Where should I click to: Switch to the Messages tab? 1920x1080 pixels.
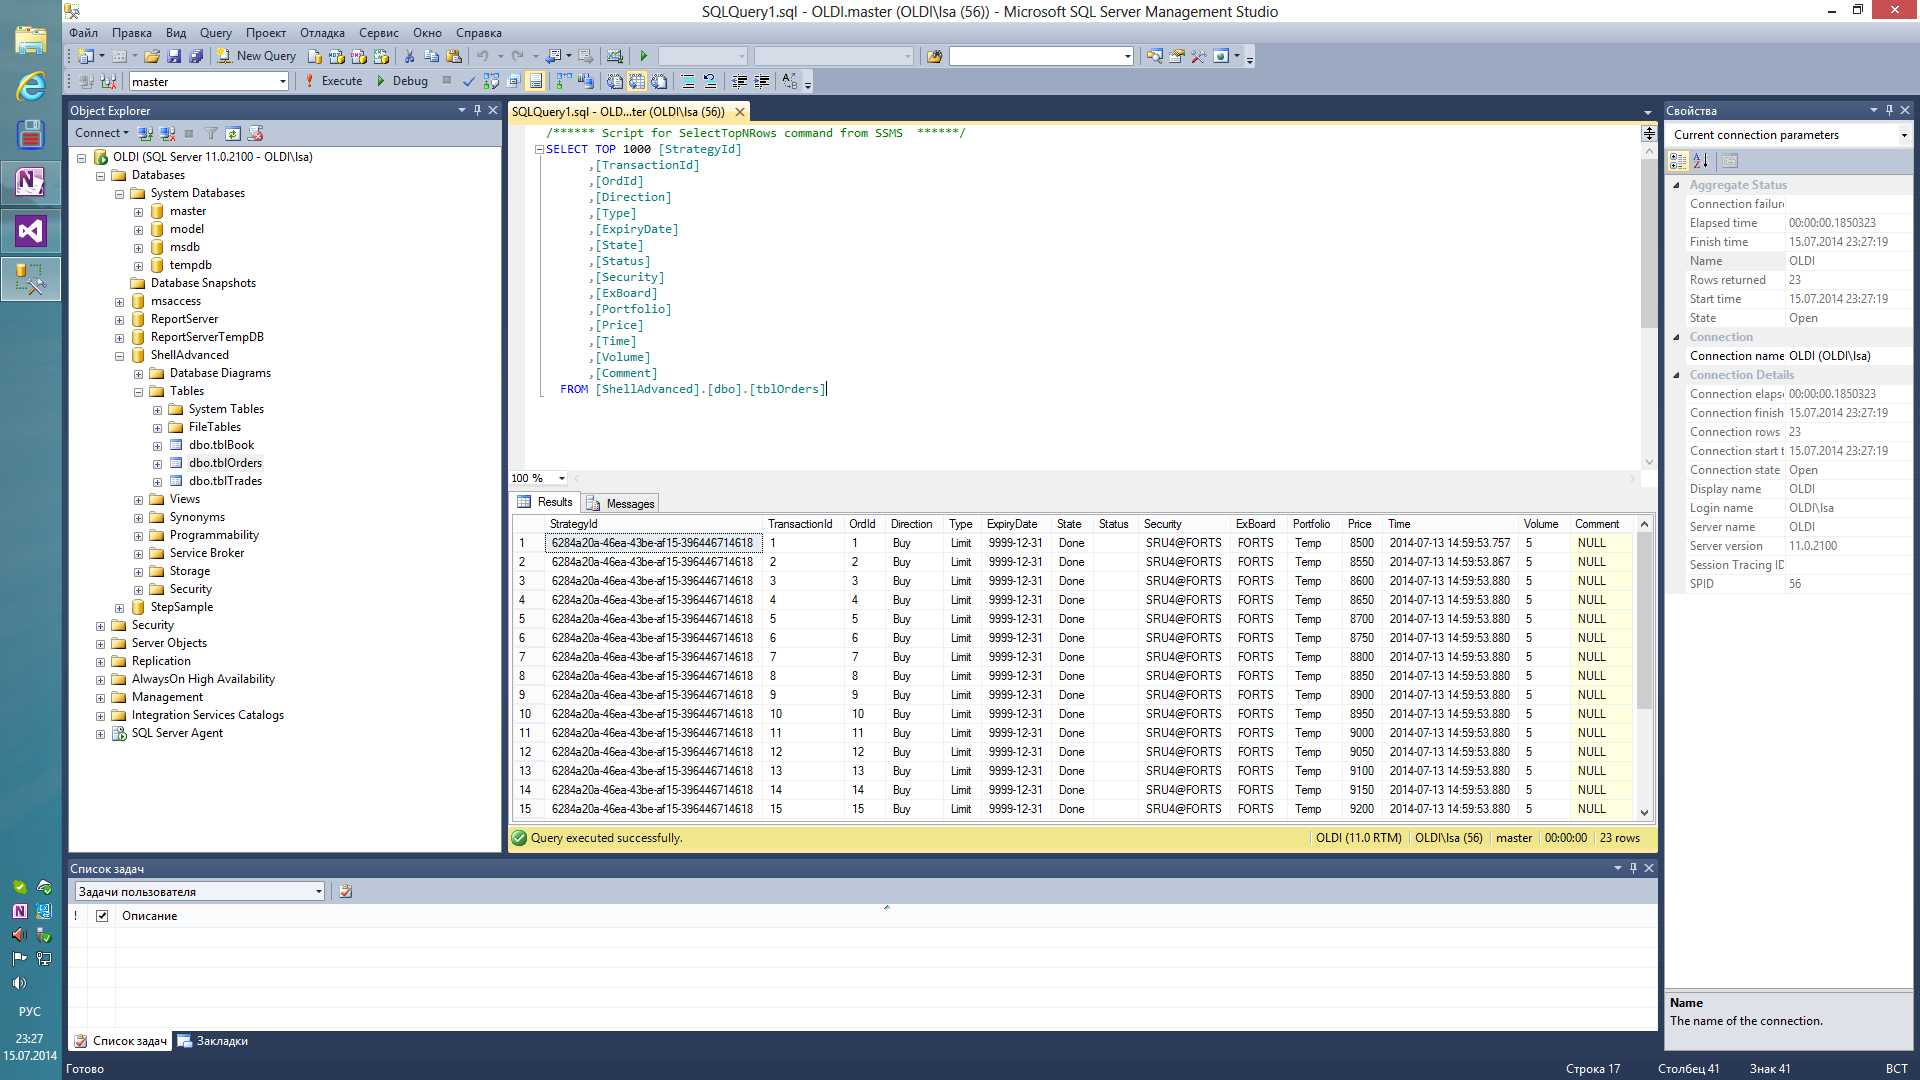click(x=621, y=503)
